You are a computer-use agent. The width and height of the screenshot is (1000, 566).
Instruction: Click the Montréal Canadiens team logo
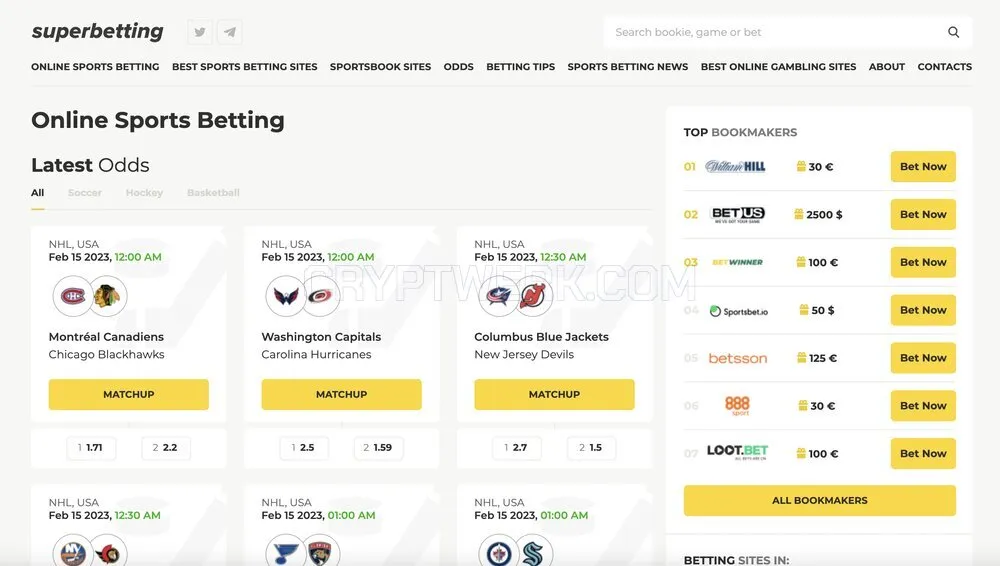click(73, 296)
